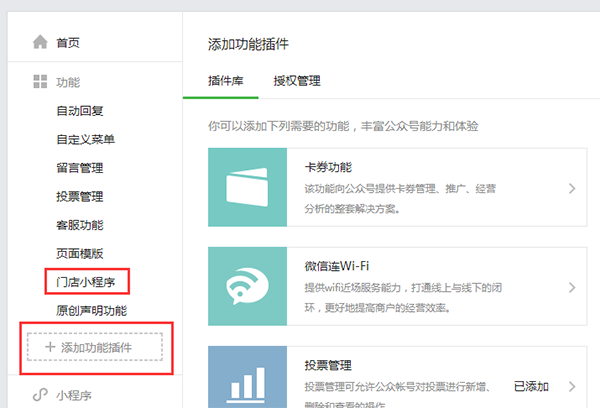
Task: Expand the 微信连Wi-Fi row chevron arrow
Action: (x=571, y=287)
